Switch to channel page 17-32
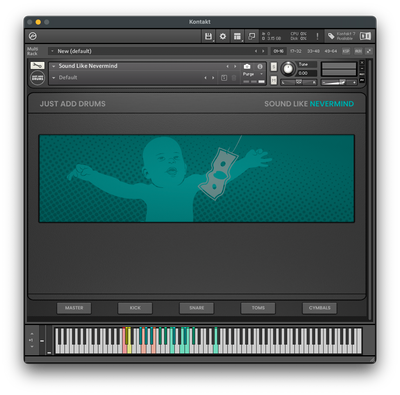400x395 pixels. coord(295,51)
